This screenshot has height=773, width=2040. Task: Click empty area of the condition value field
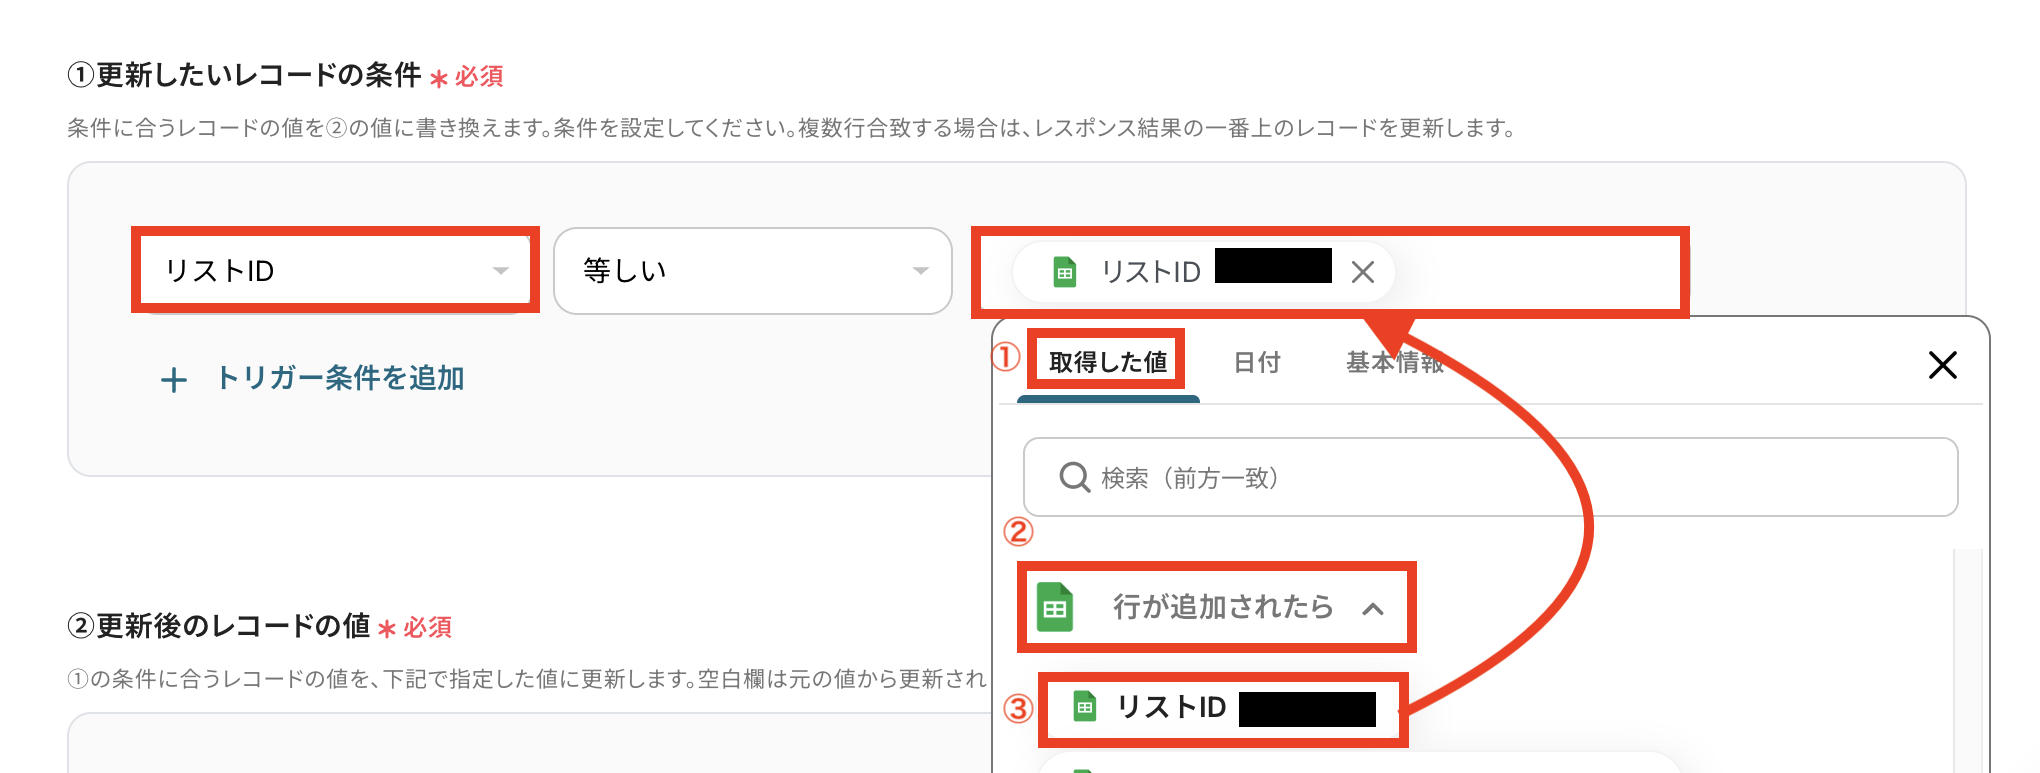(x=1540, y=272)
